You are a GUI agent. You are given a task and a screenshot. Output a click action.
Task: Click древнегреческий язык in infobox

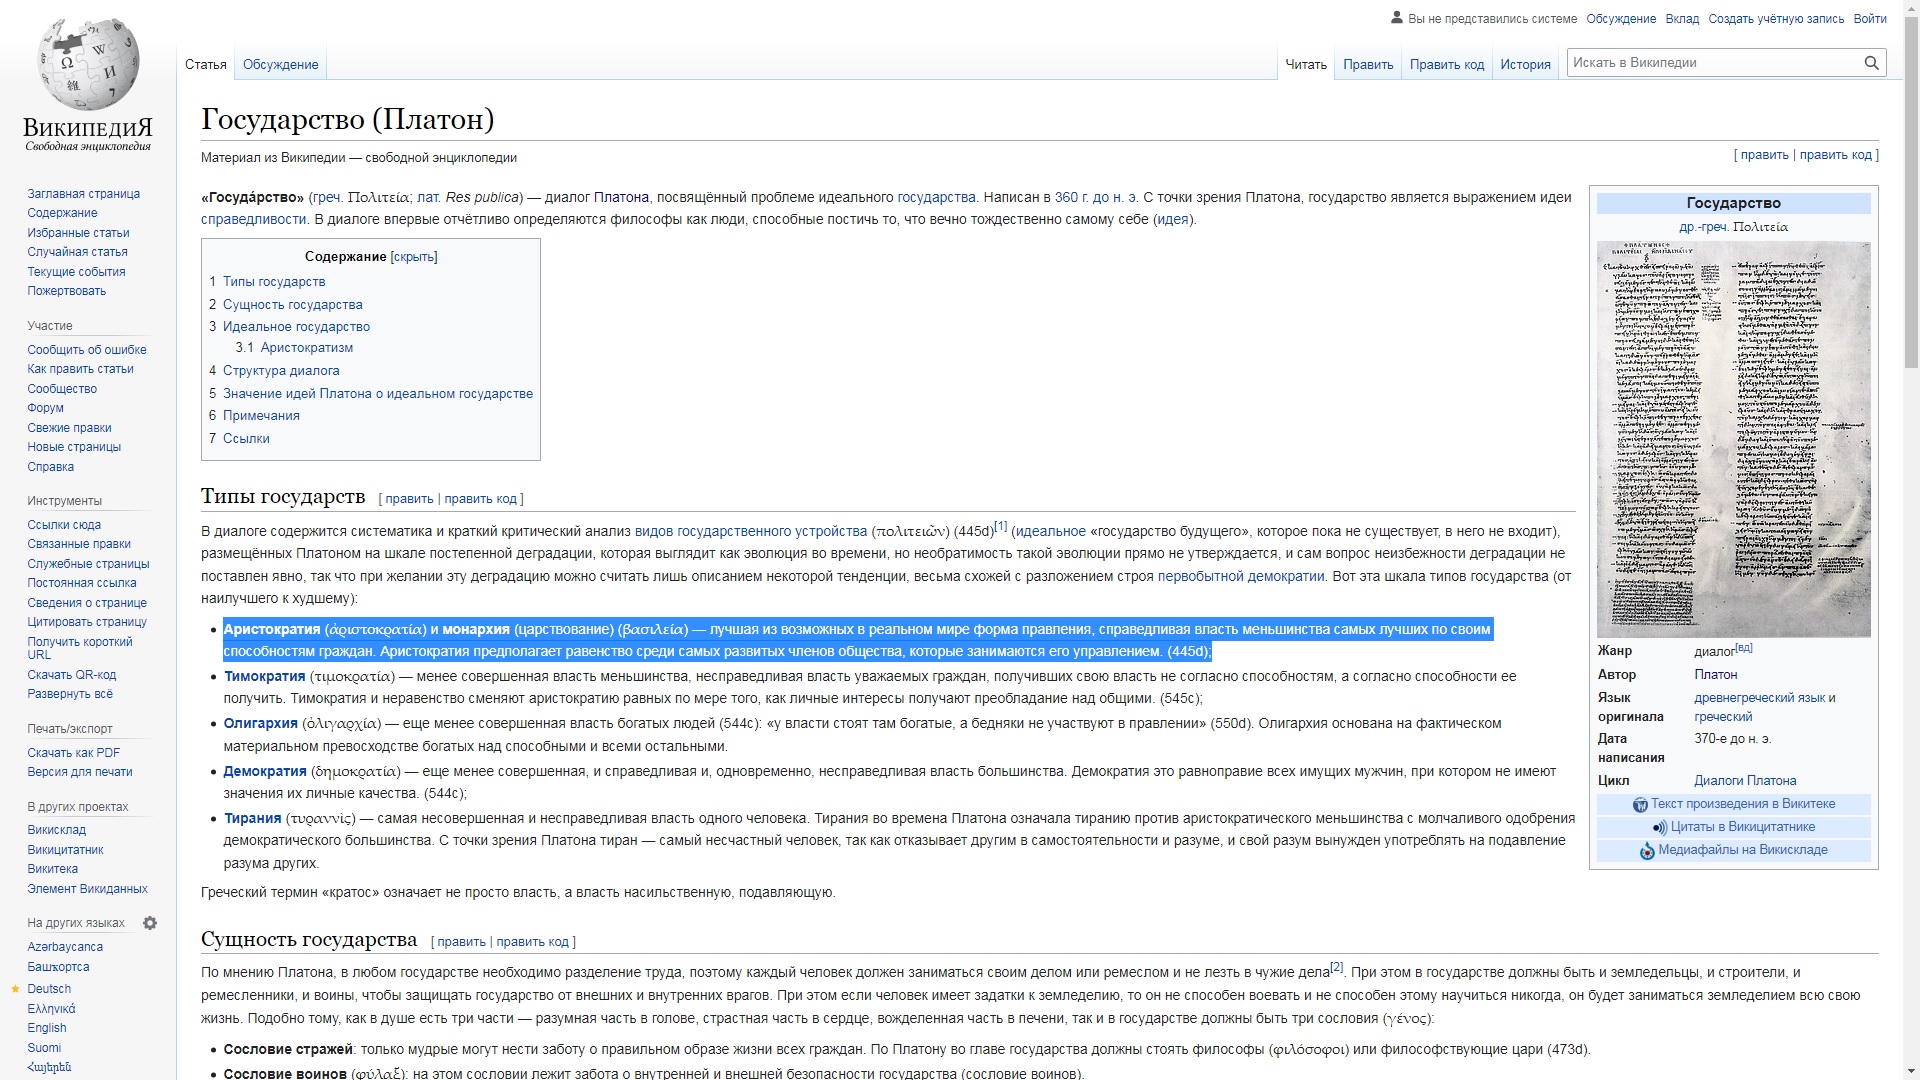point(1760,698)
